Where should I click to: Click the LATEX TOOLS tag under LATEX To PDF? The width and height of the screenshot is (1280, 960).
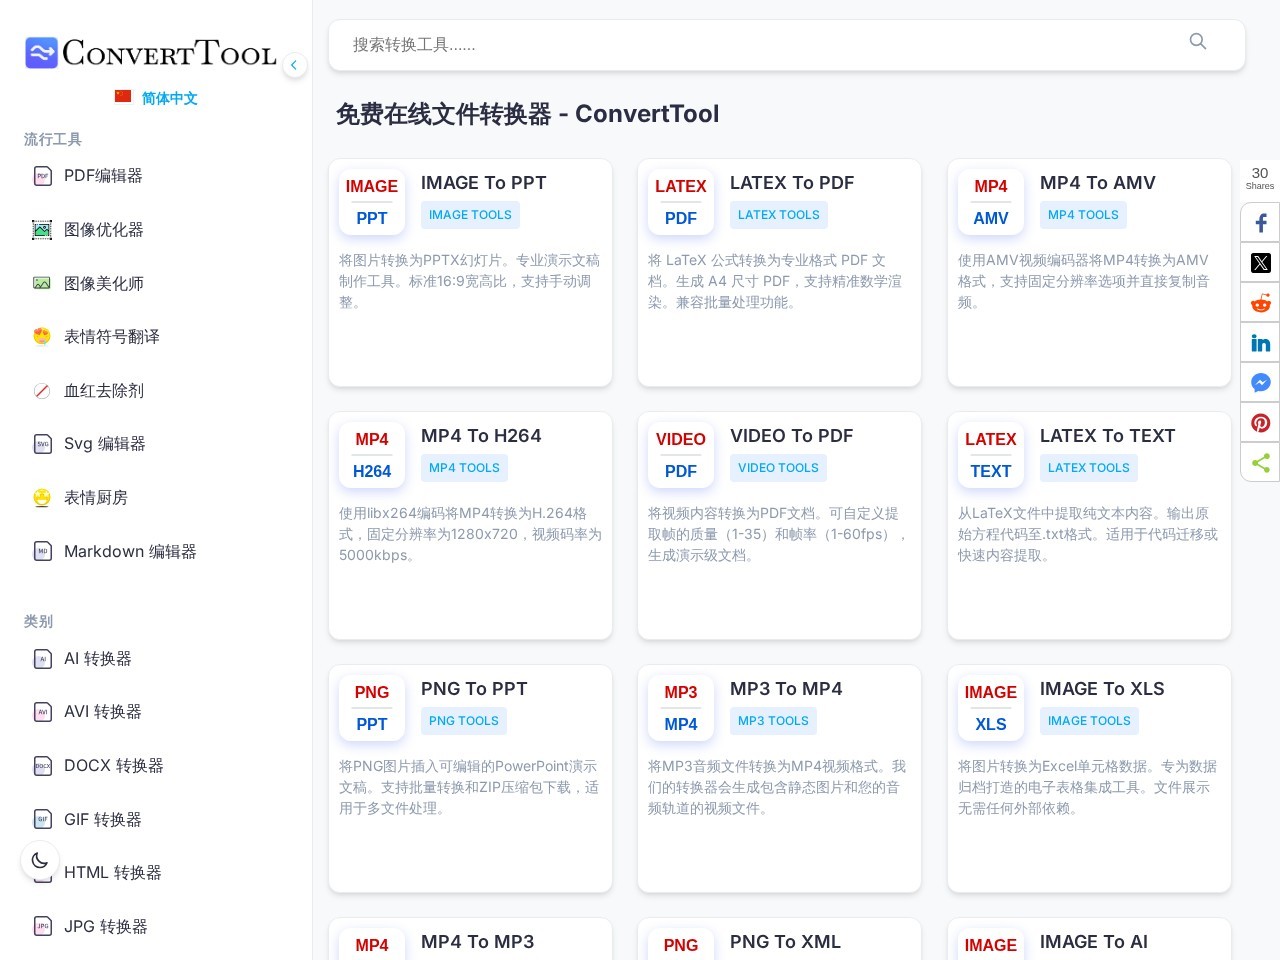click(x=779, y=215)
